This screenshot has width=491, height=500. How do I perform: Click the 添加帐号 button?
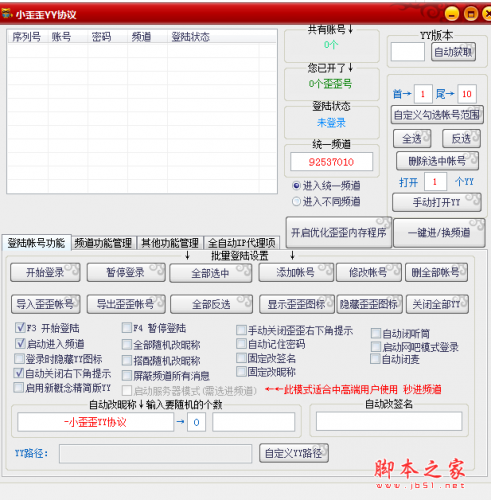[296, 273]
